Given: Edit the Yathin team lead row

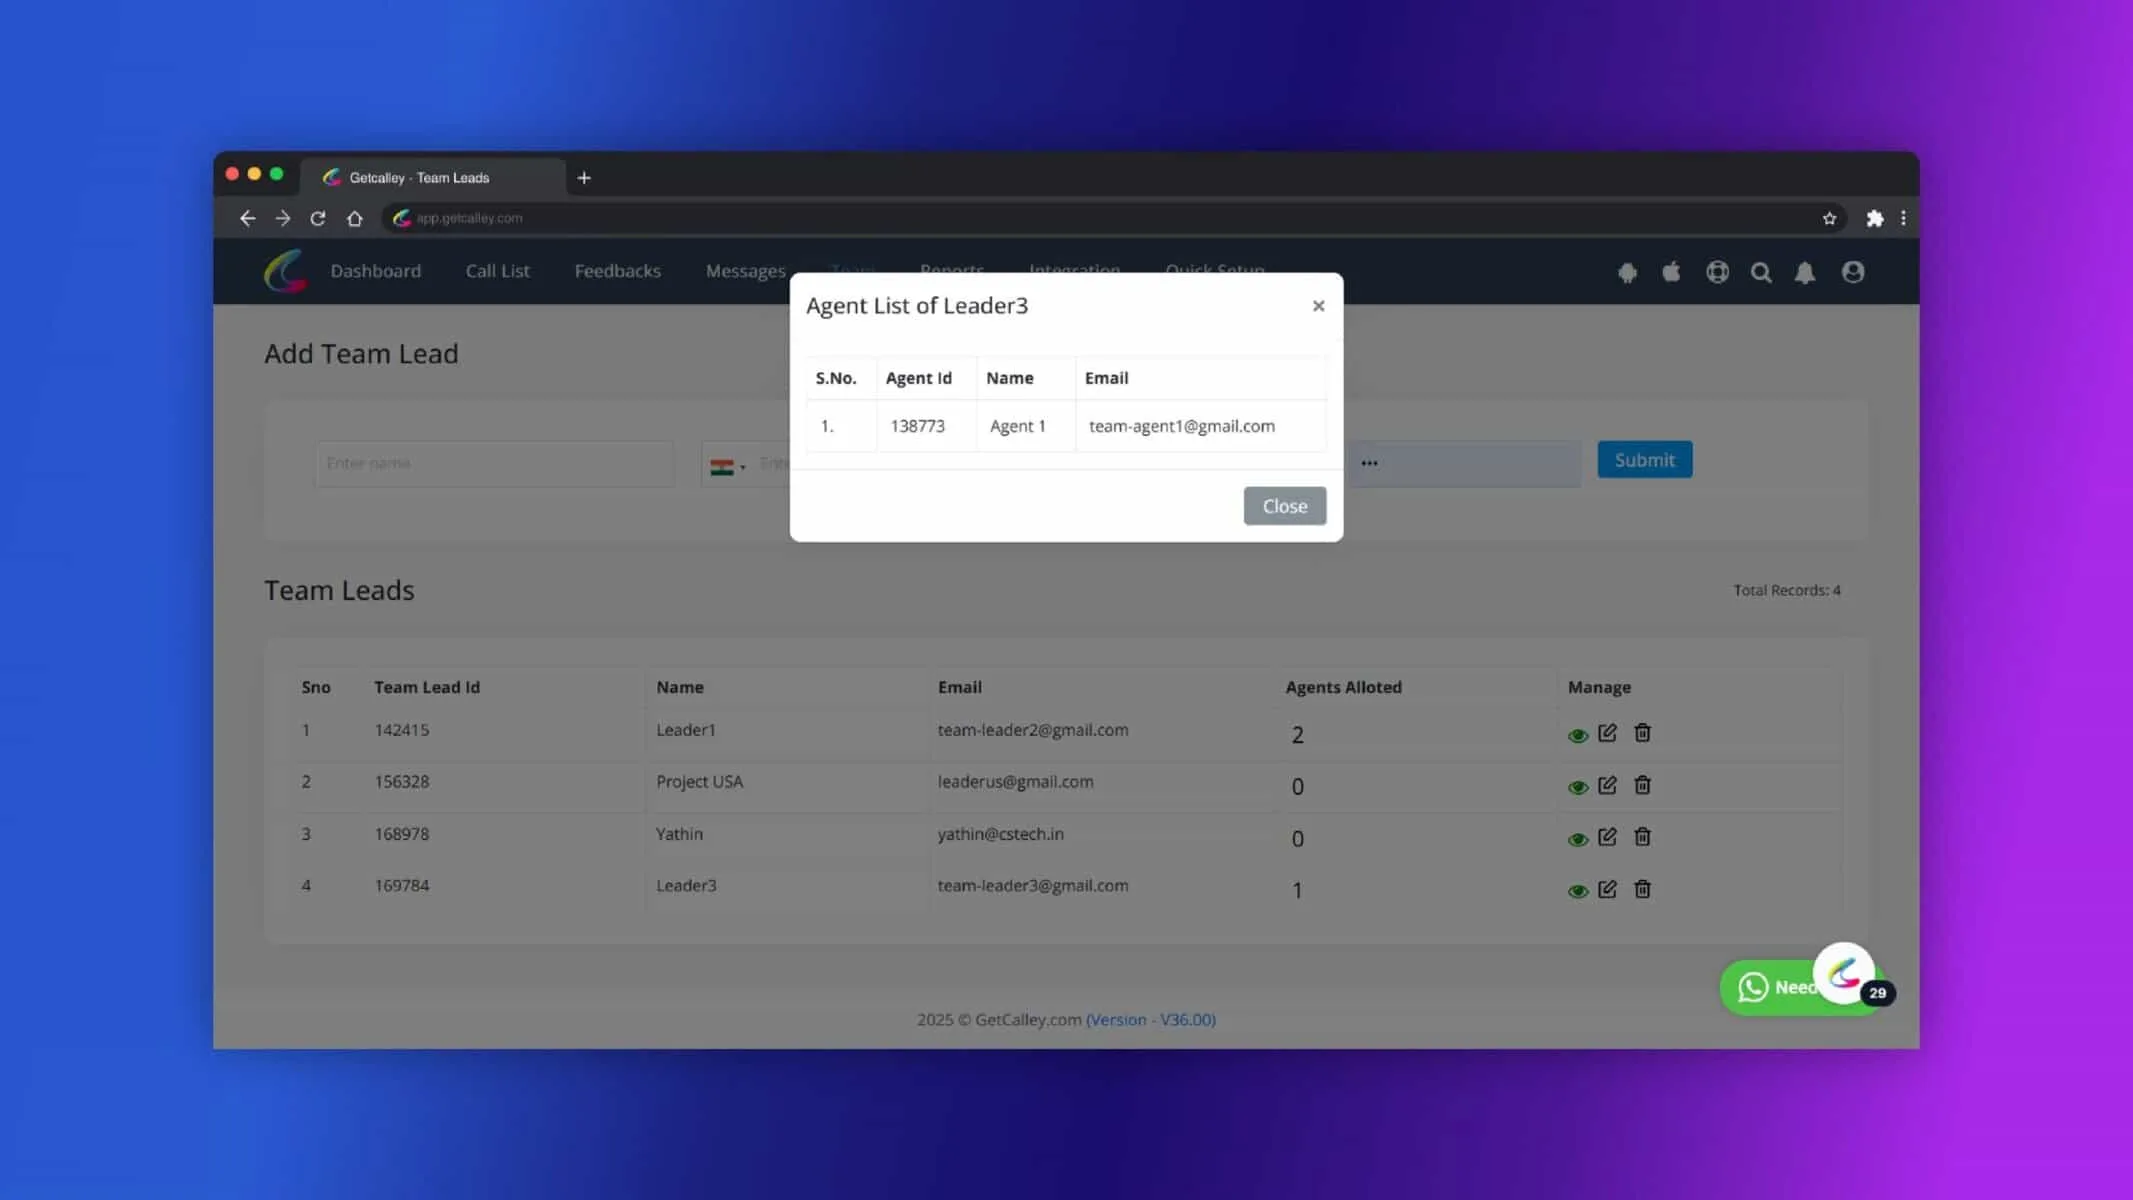Looking at the screenshot, I should (x=1607, y=837).
